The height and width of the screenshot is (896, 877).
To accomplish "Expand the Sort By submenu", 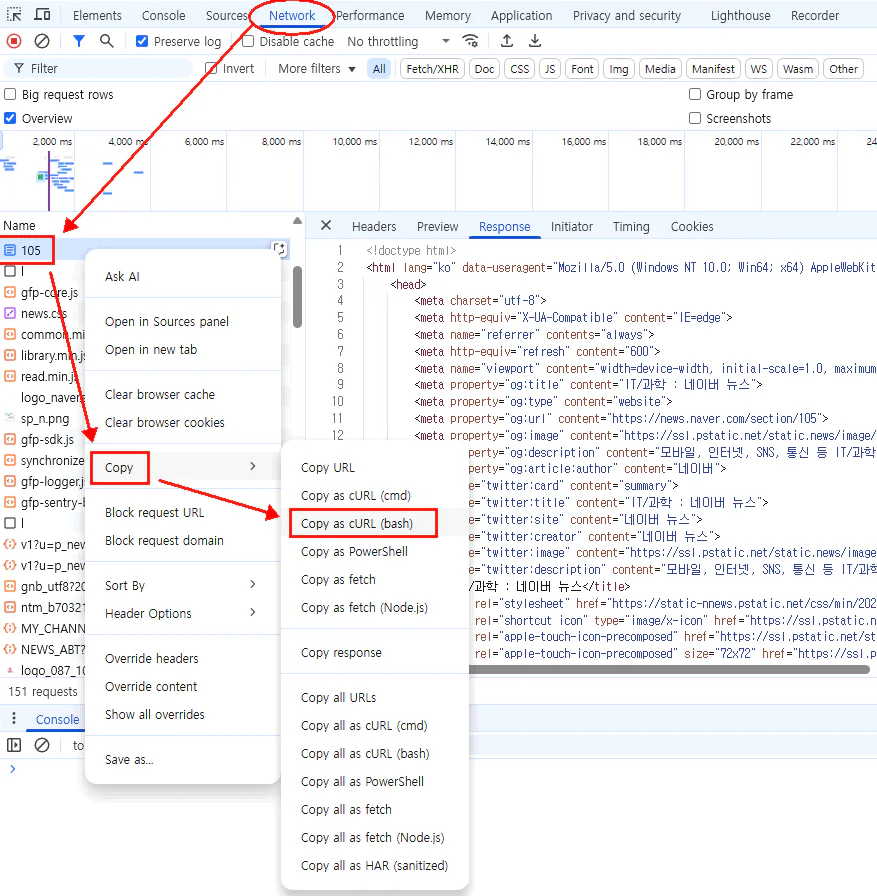I will point(182,585).
